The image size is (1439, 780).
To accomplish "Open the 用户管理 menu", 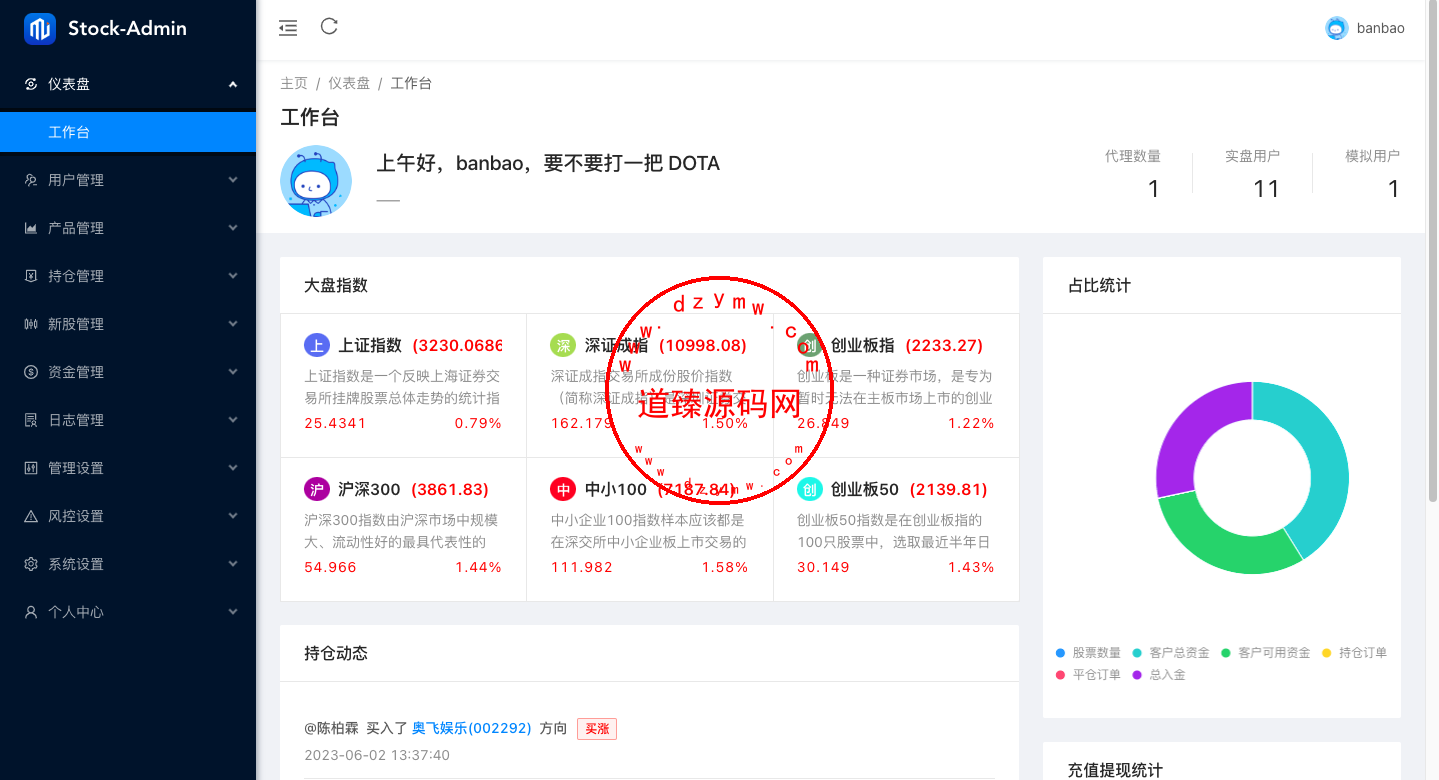I will click(x=128, y=180).
